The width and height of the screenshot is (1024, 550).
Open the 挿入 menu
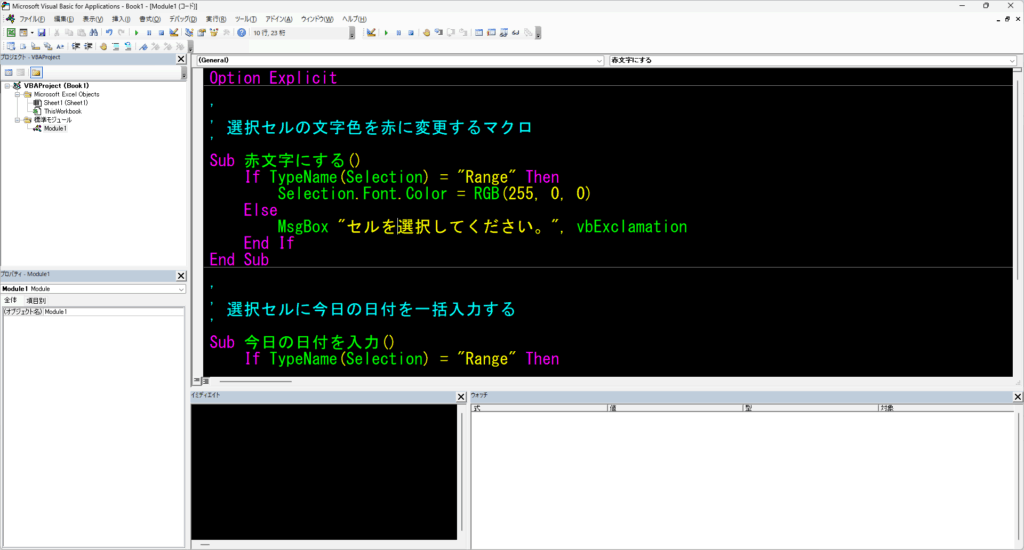coord(121,19)
